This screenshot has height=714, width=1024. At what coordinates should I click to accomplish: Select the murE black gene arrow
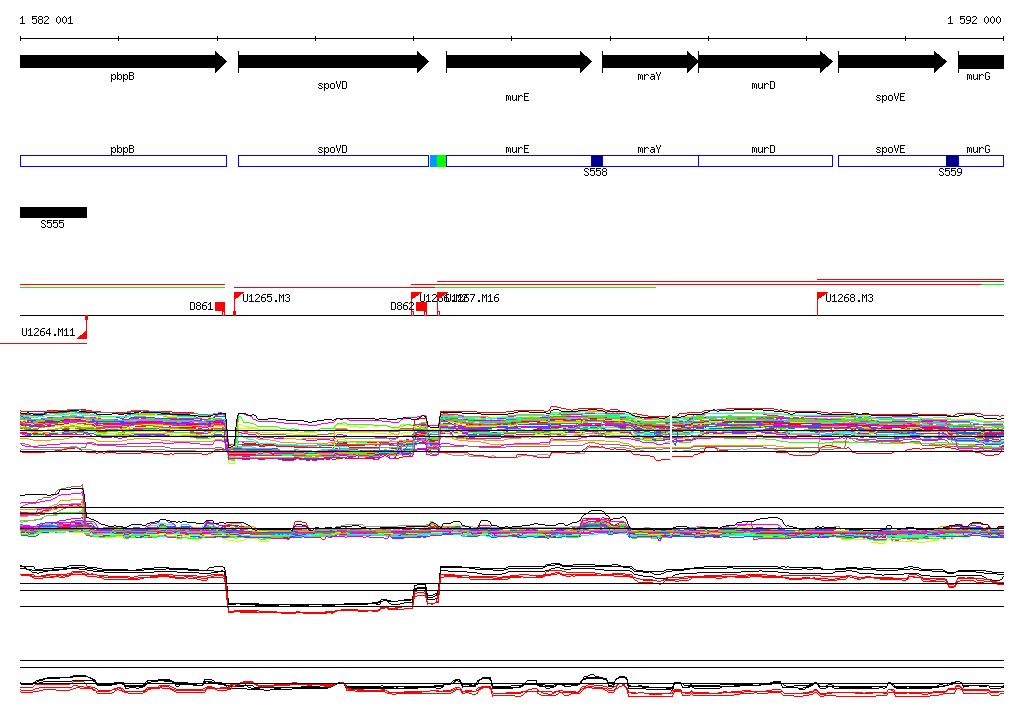coord(519,62)
